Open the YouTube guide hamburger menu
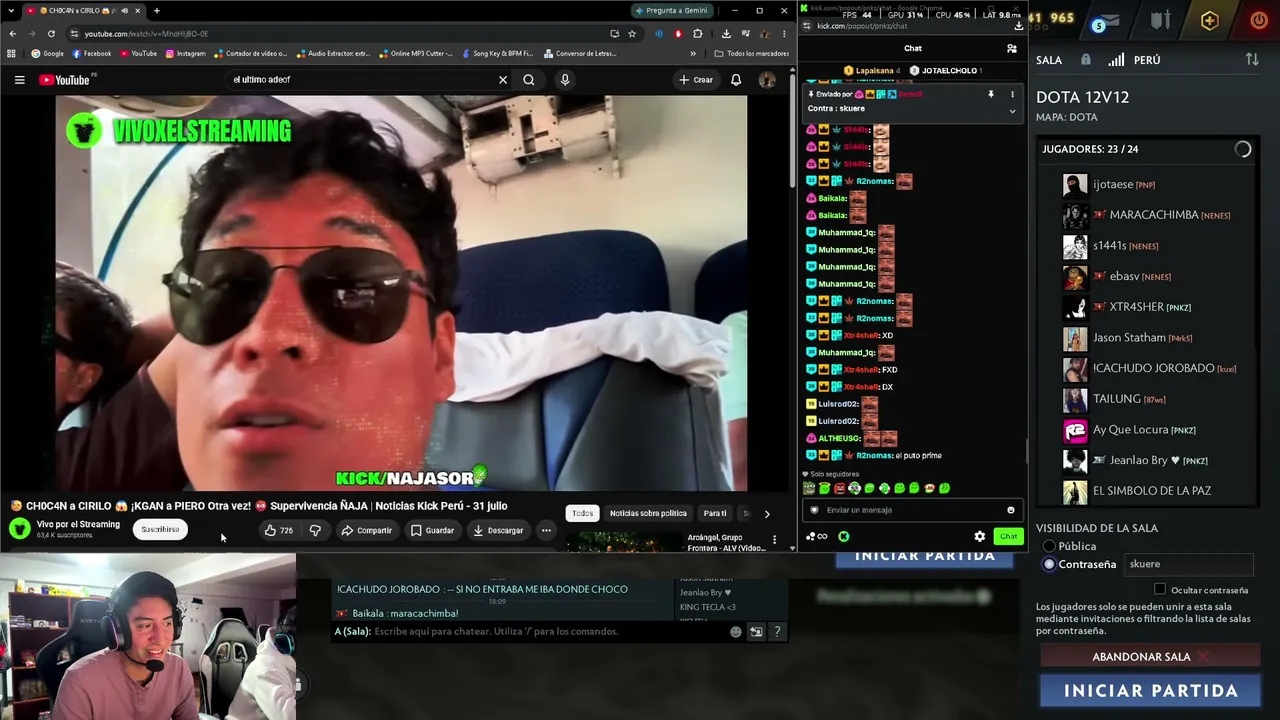Viewport: 1280px width, 720px height. click(19, 80)
